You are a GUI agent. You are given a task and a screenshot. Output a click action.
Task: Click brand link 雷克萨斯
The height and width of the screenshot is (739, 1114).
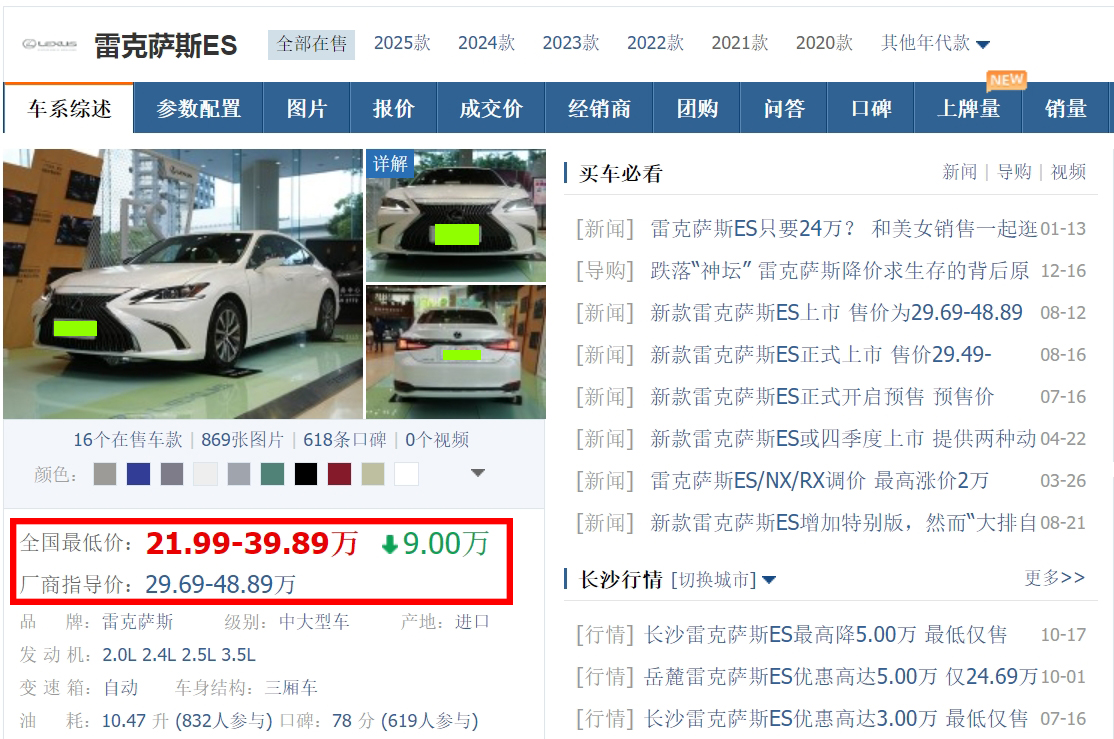click(137, 622)
